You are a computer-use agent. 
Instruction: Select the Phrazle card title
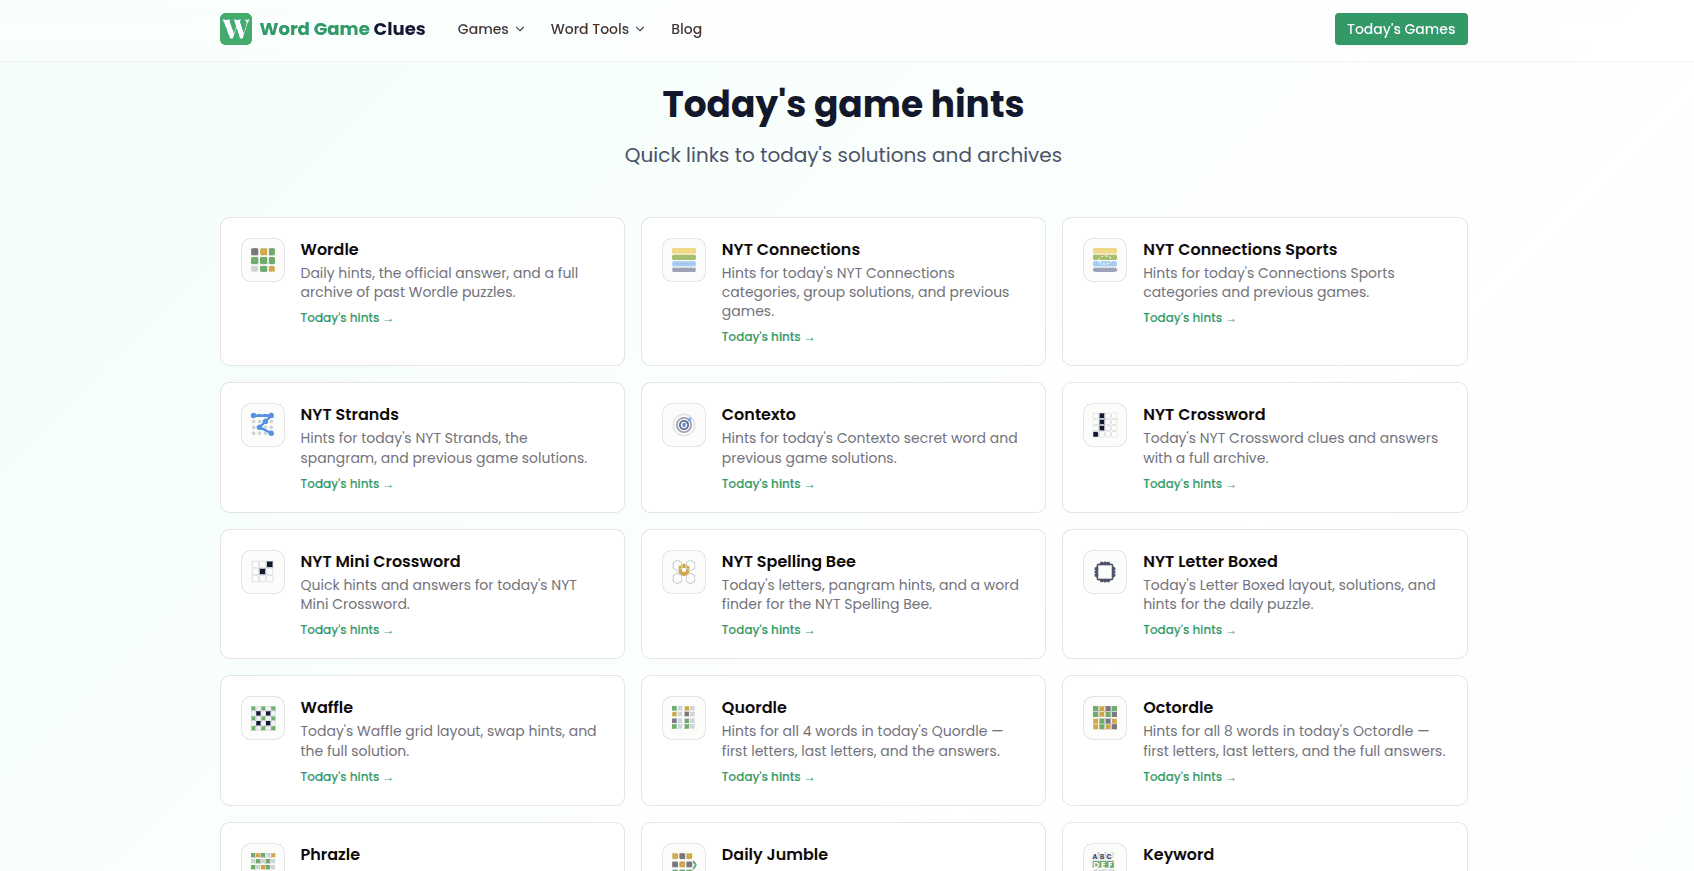pyautogui.click(x=330, y=854)
